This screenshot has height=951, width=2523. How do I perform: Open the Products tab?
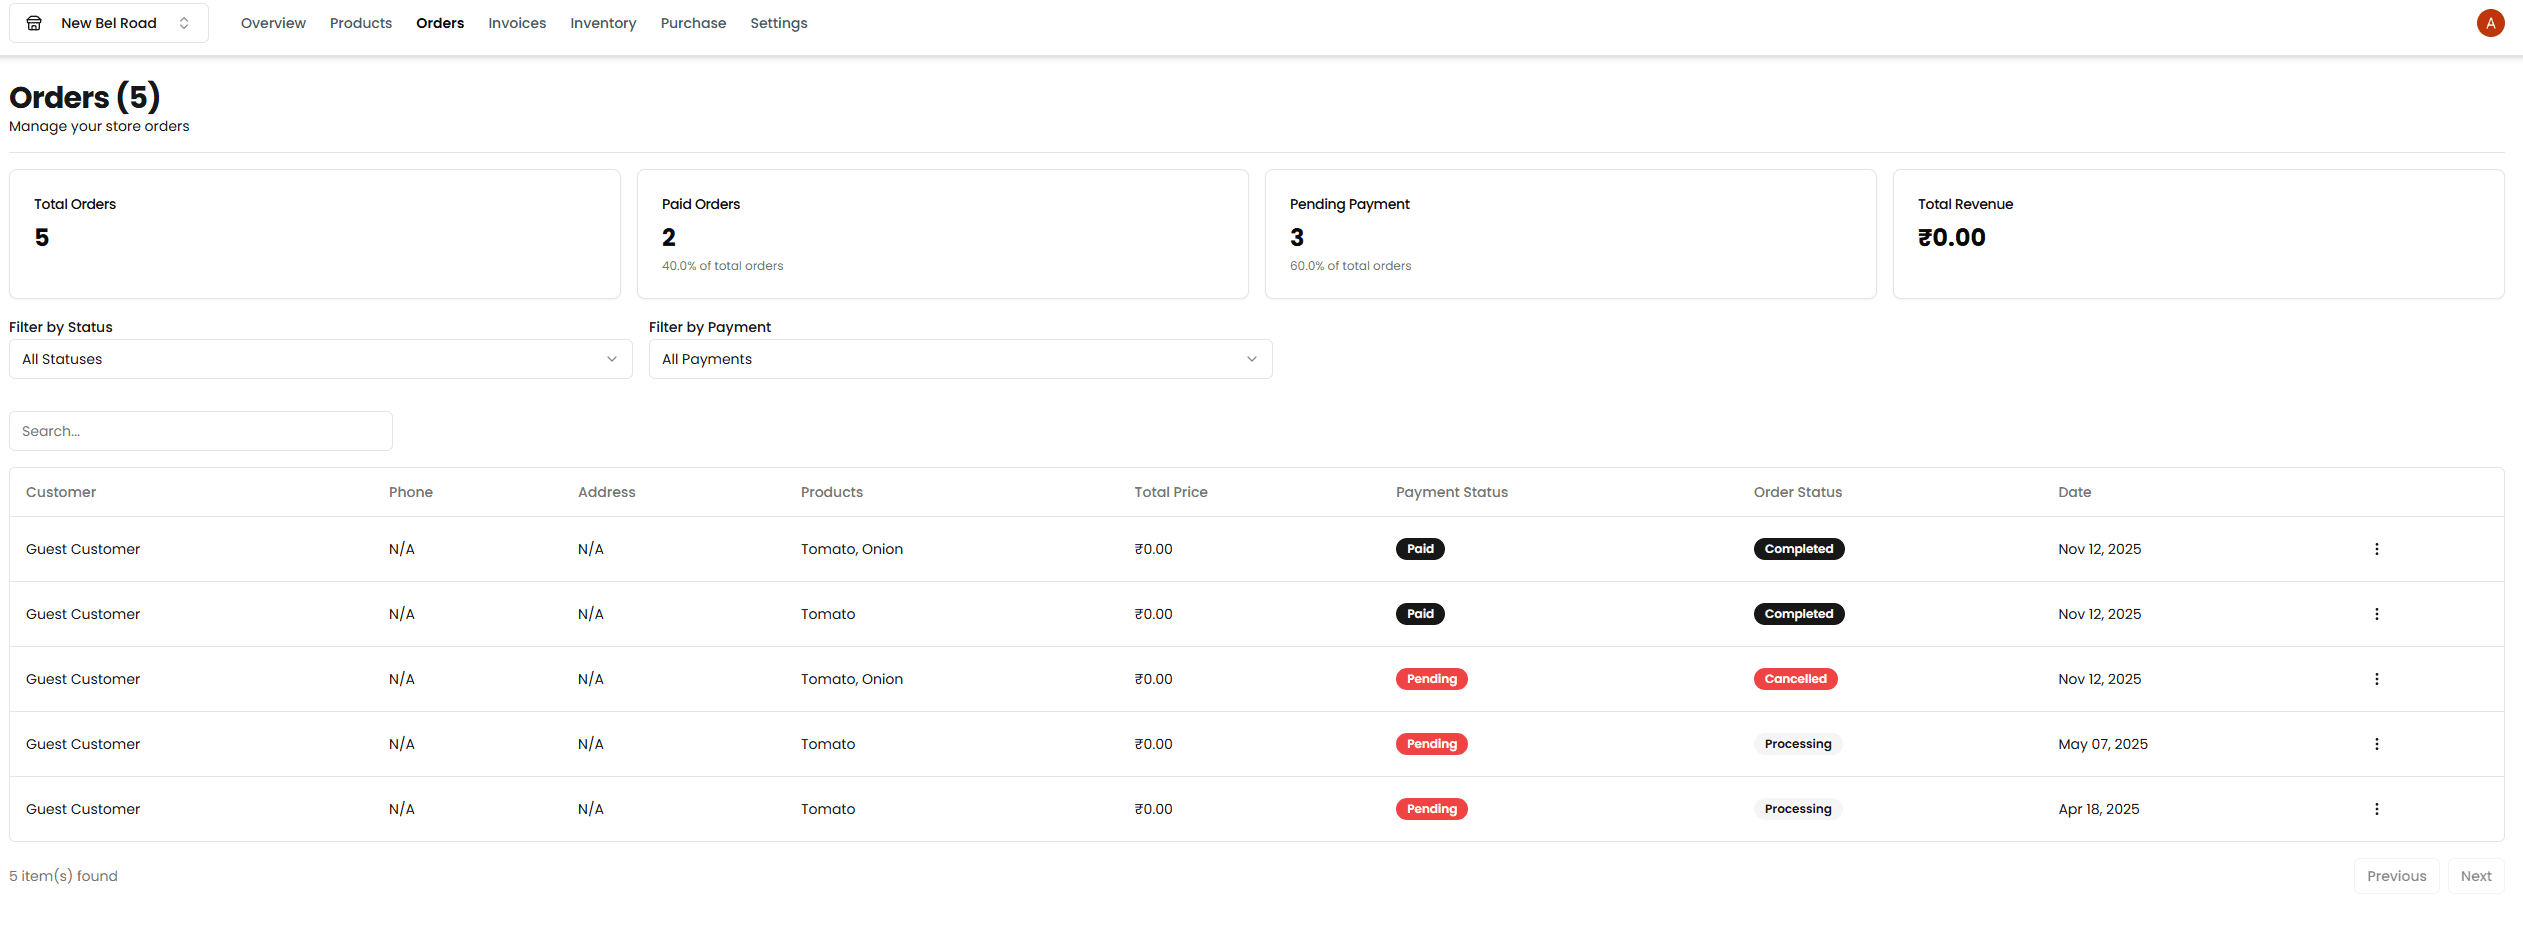[x=361, y=23]
